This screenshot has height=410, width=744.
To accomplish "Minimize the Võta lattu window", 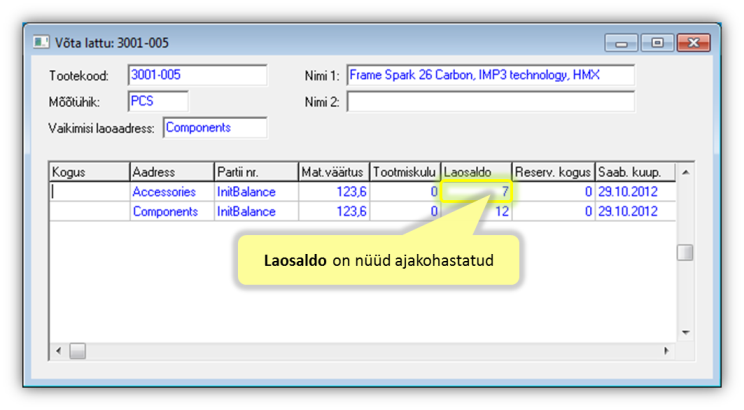I will [x=622, y=43].
